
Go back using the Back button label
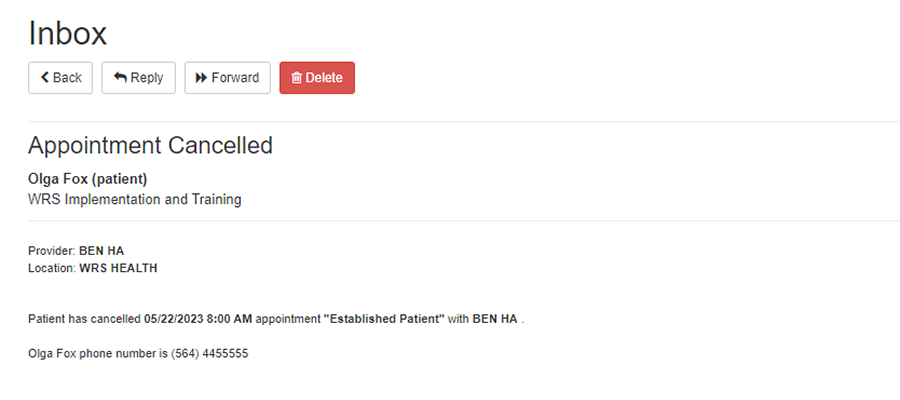point(67,77)
